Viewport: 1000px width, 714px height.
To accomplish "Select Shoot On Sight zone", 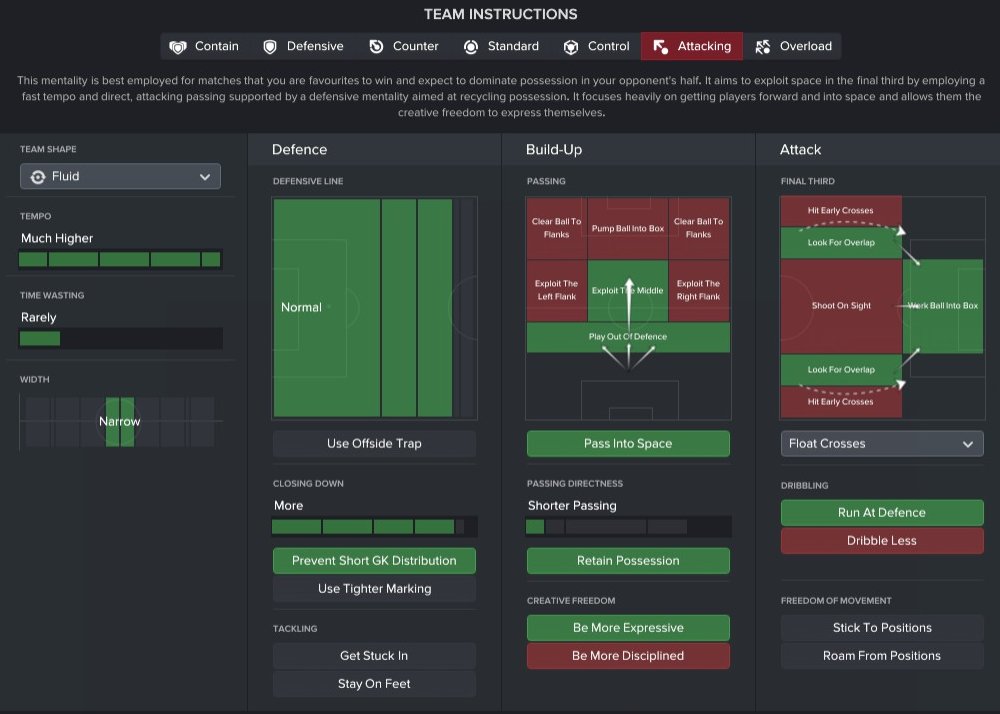I will point(841,306).
